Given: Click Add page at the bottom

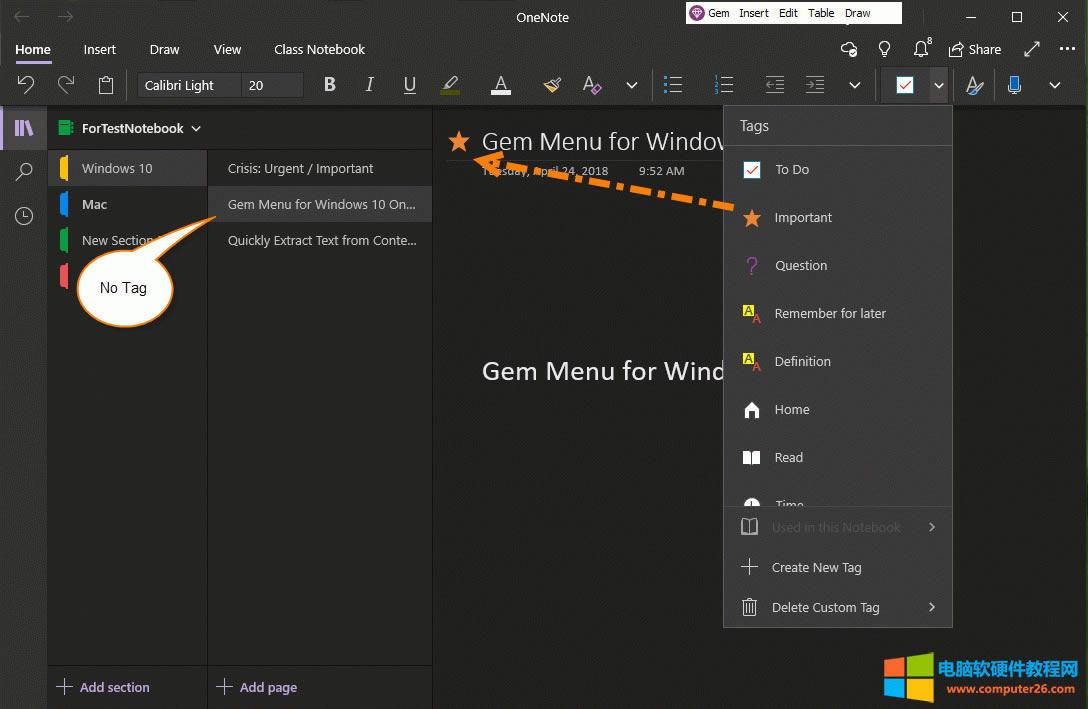Looking at the screenshot, I should [x=257, y=687].
